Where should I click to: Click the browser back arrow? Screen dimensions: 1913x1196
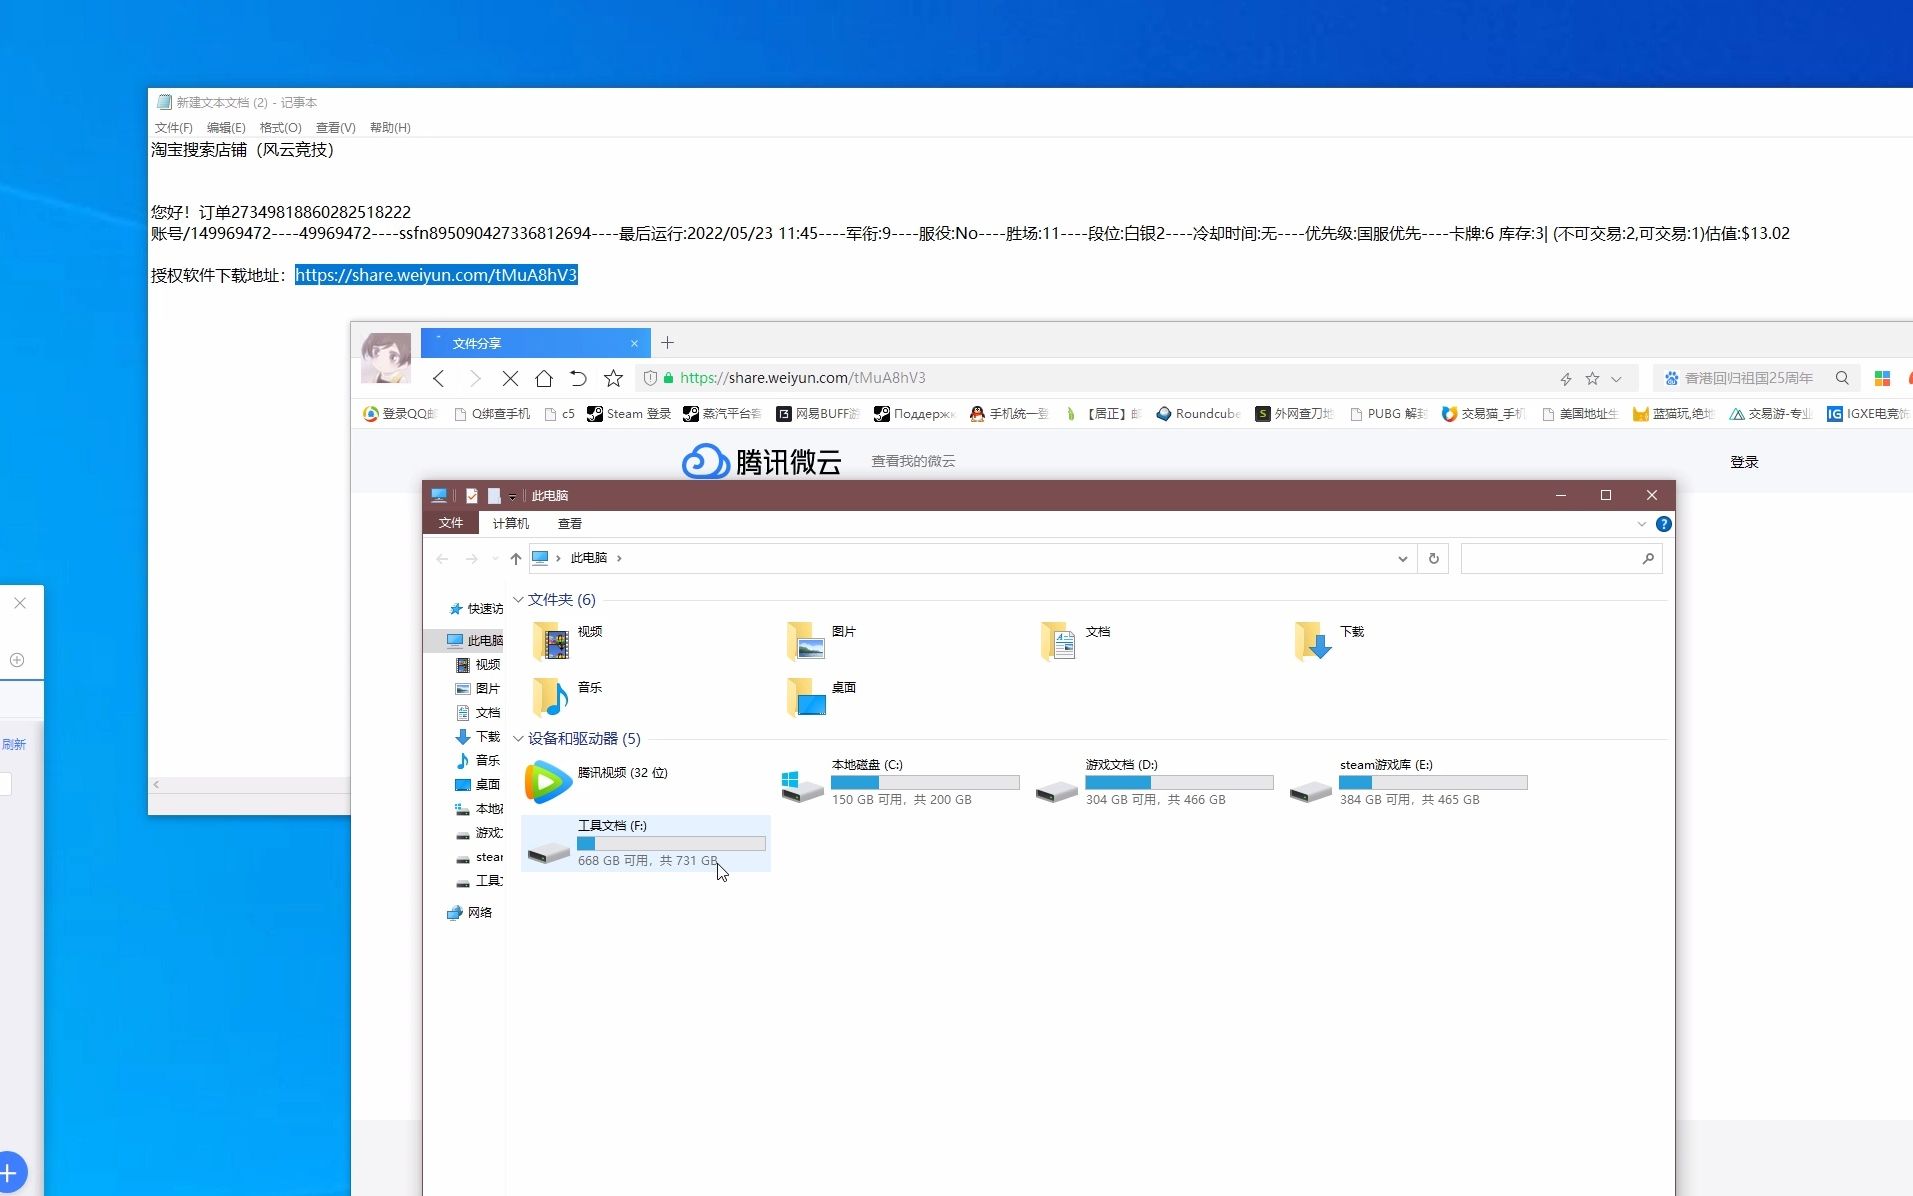tap(439, 378)
